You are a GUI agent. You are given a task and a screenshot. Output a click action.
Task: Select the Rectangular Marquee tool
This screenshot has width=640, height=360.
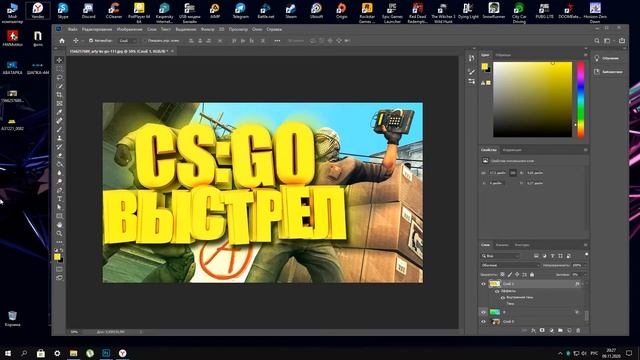[59, 69]
